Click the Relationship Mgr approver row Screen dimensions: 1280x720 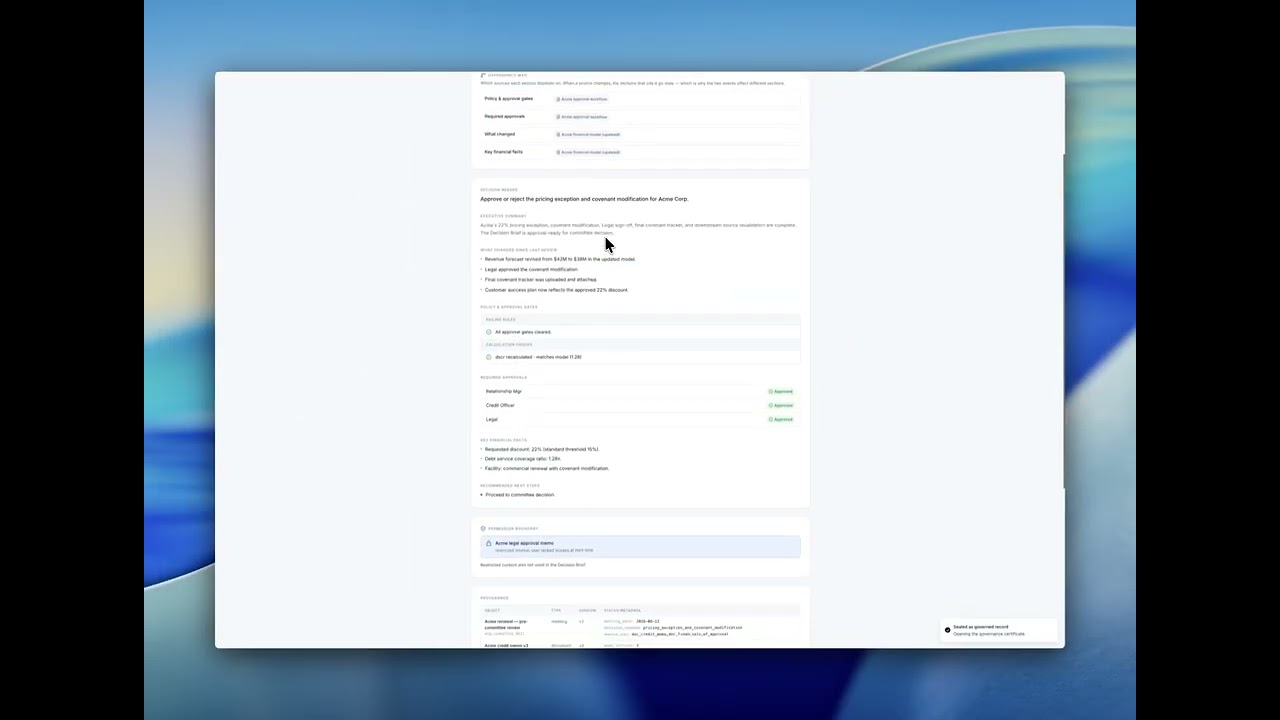tap(640, 391)
